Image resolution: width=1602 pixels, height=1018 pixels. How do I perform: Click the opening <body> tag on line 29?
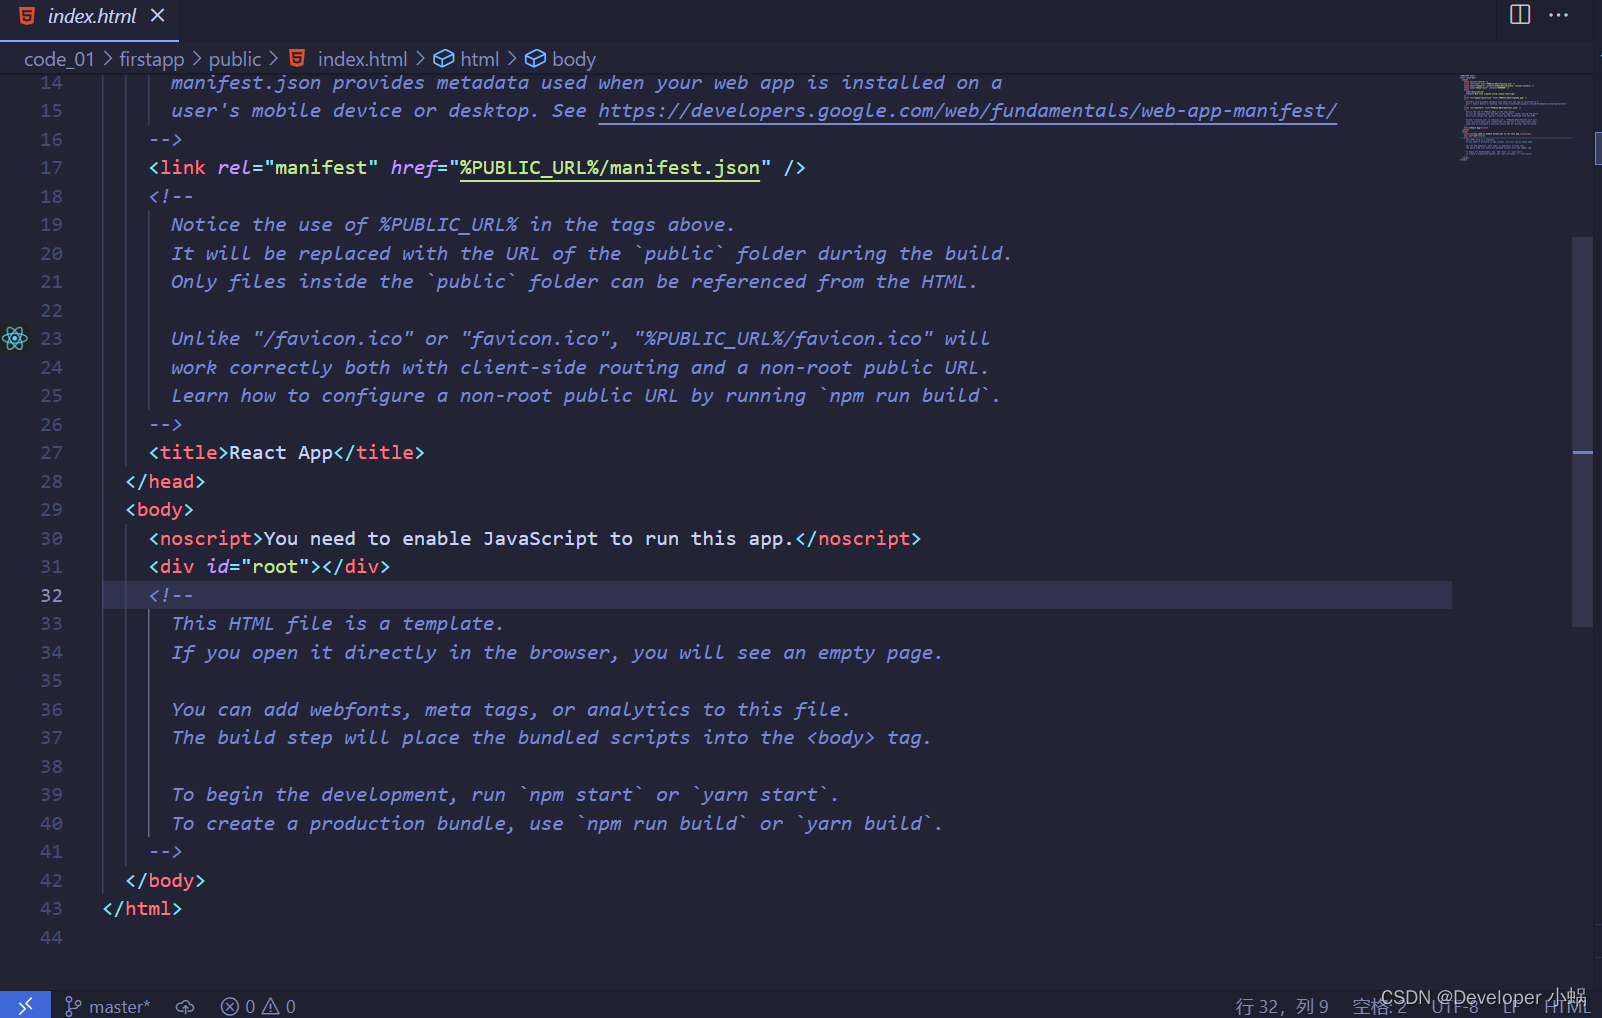(x=159, y=510)
